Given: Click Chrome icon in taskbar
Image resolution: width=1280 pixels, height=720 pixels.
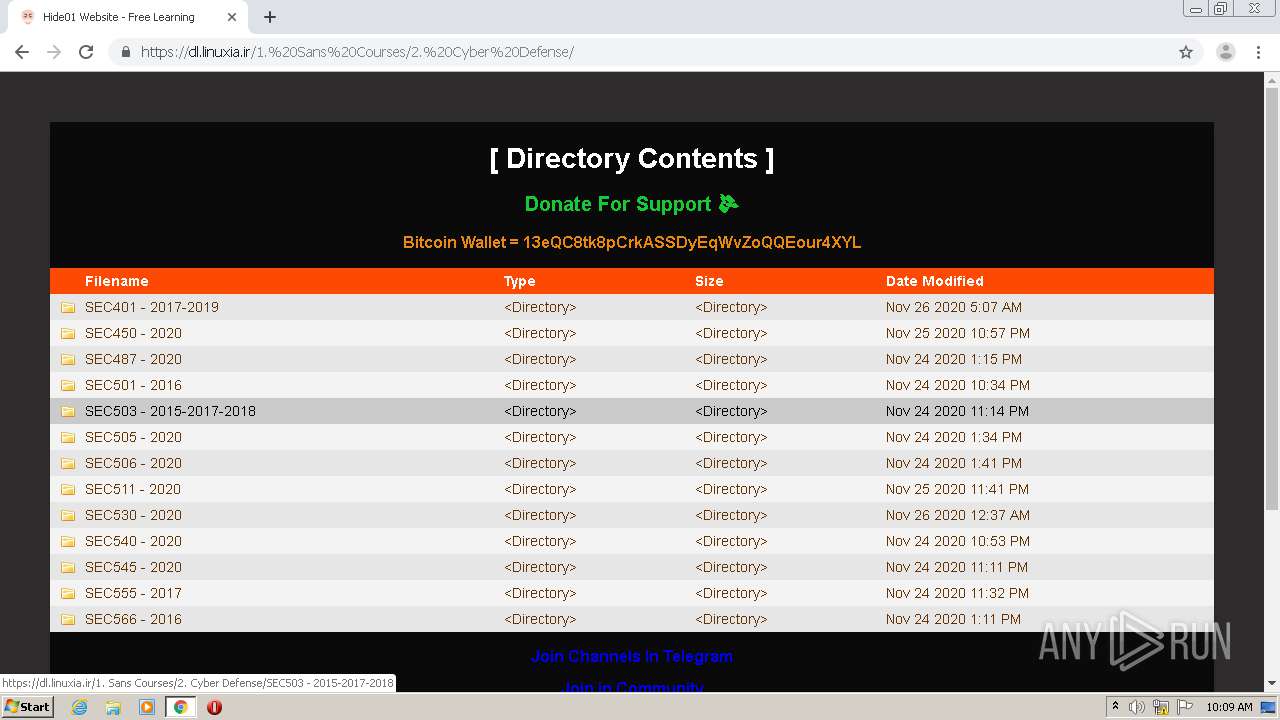Looking at the screenshot, I should coord(181,707).
